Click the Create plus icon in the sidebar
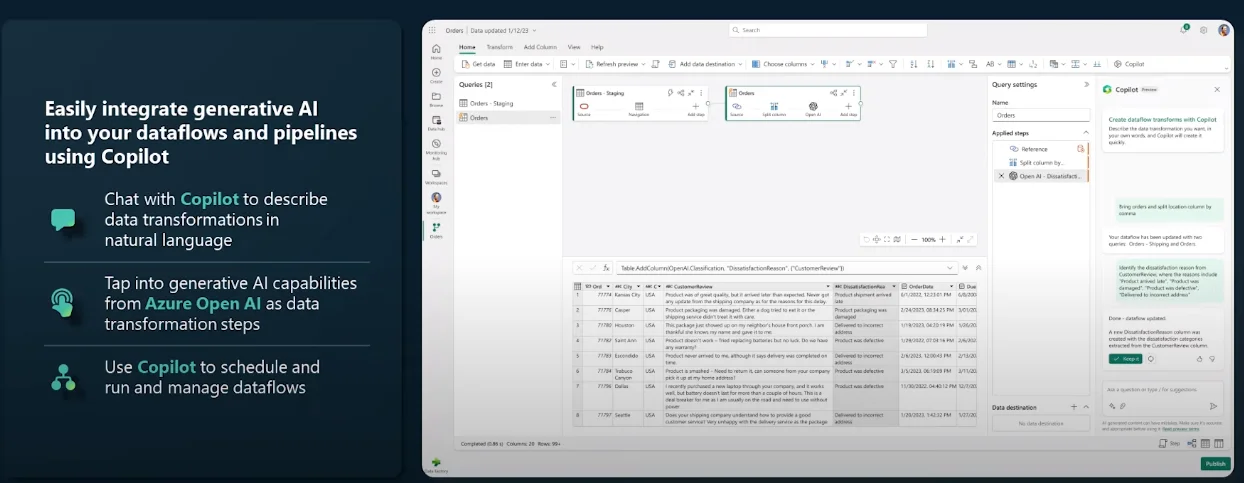This screenshot has width=1244, height=483. 436,73
